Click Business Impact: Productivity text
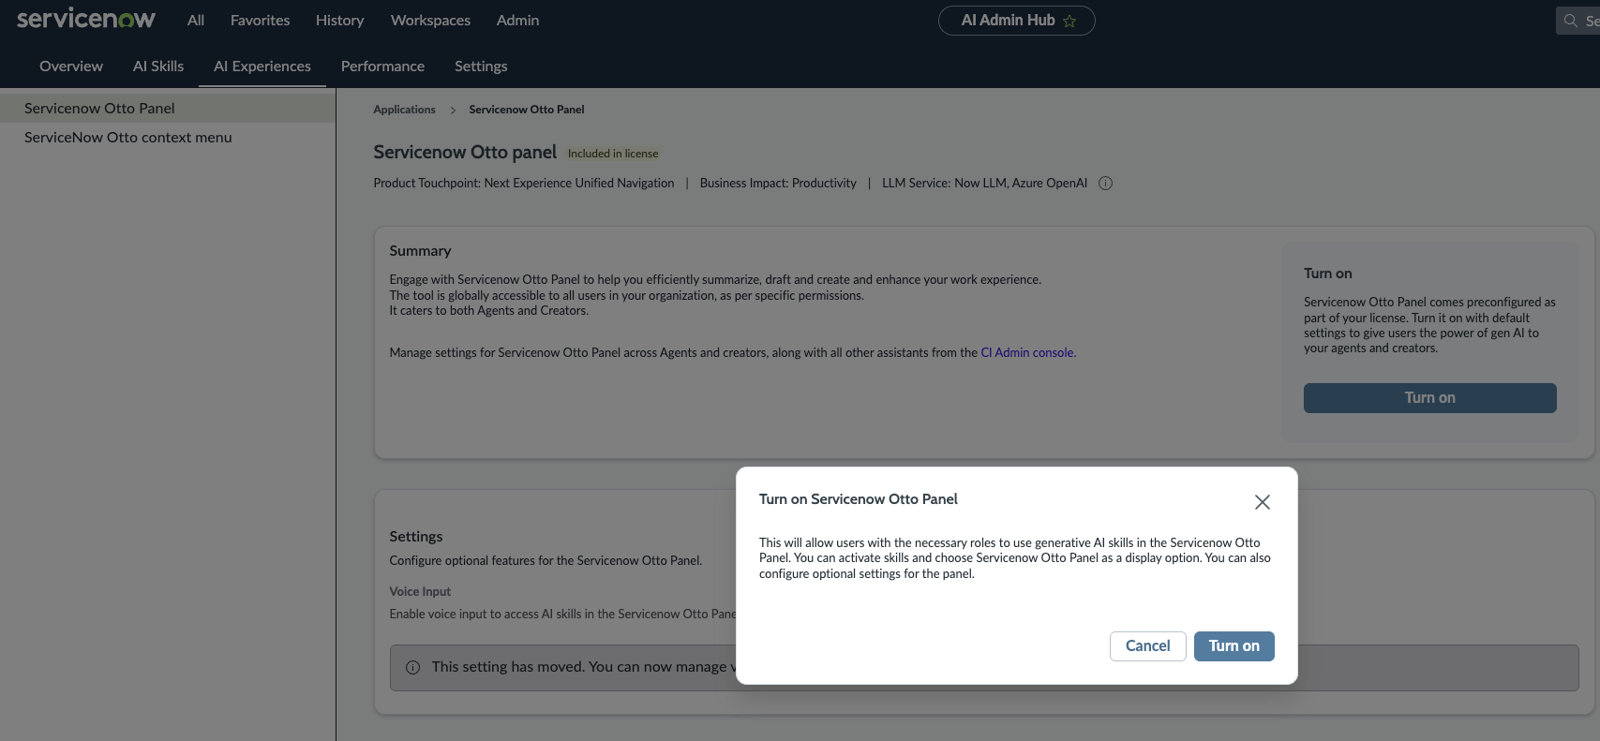Viewport: 1600px width, 741px height. pyautogui.click(x=778, y=183)
